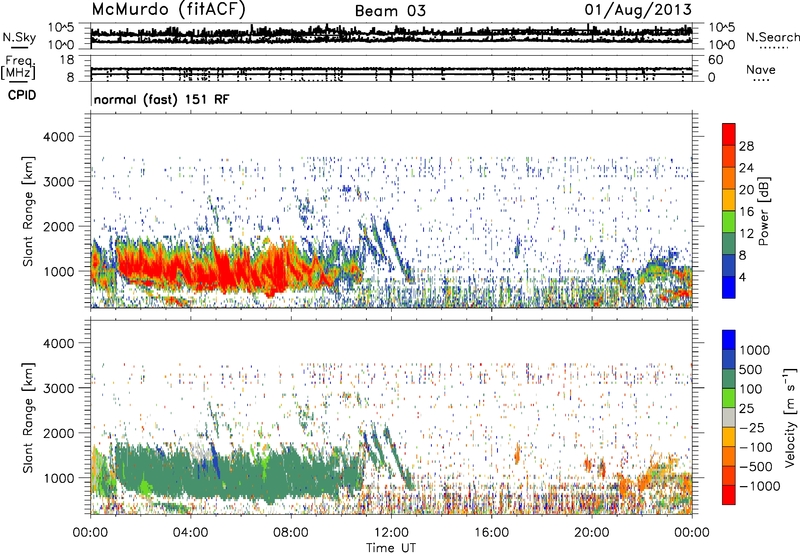Click the '20:00' time axis label
Viewport: 800px width, 554px height.
coord(592,533)
